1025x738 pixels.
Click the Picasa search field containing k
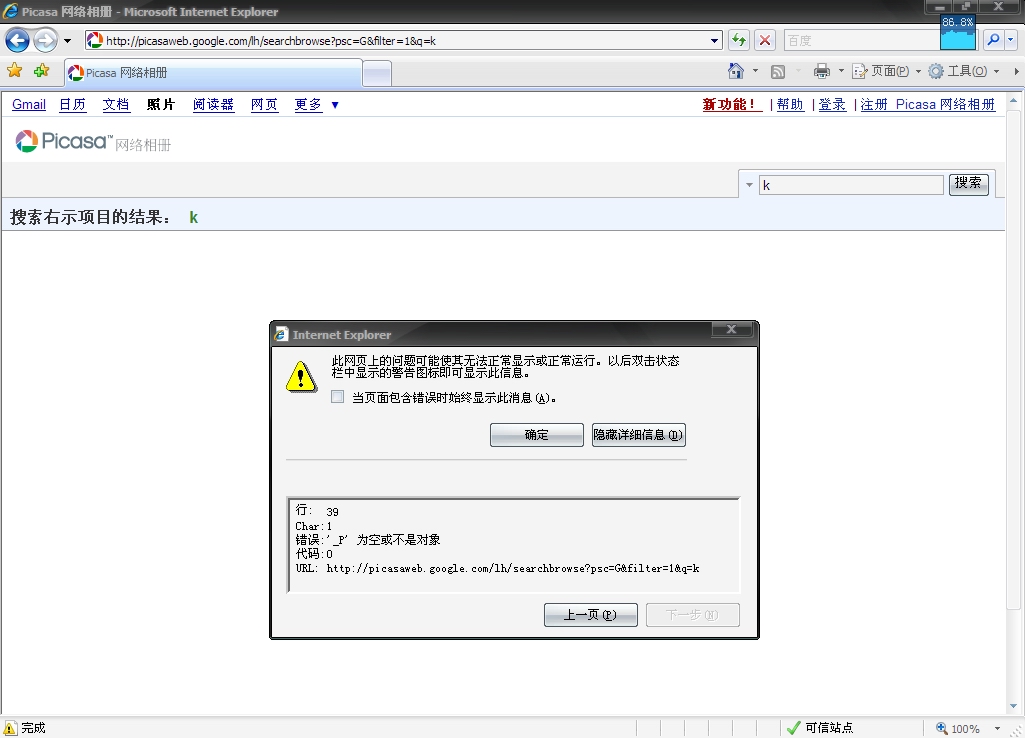pyautogui.click(x=851, y=185)
